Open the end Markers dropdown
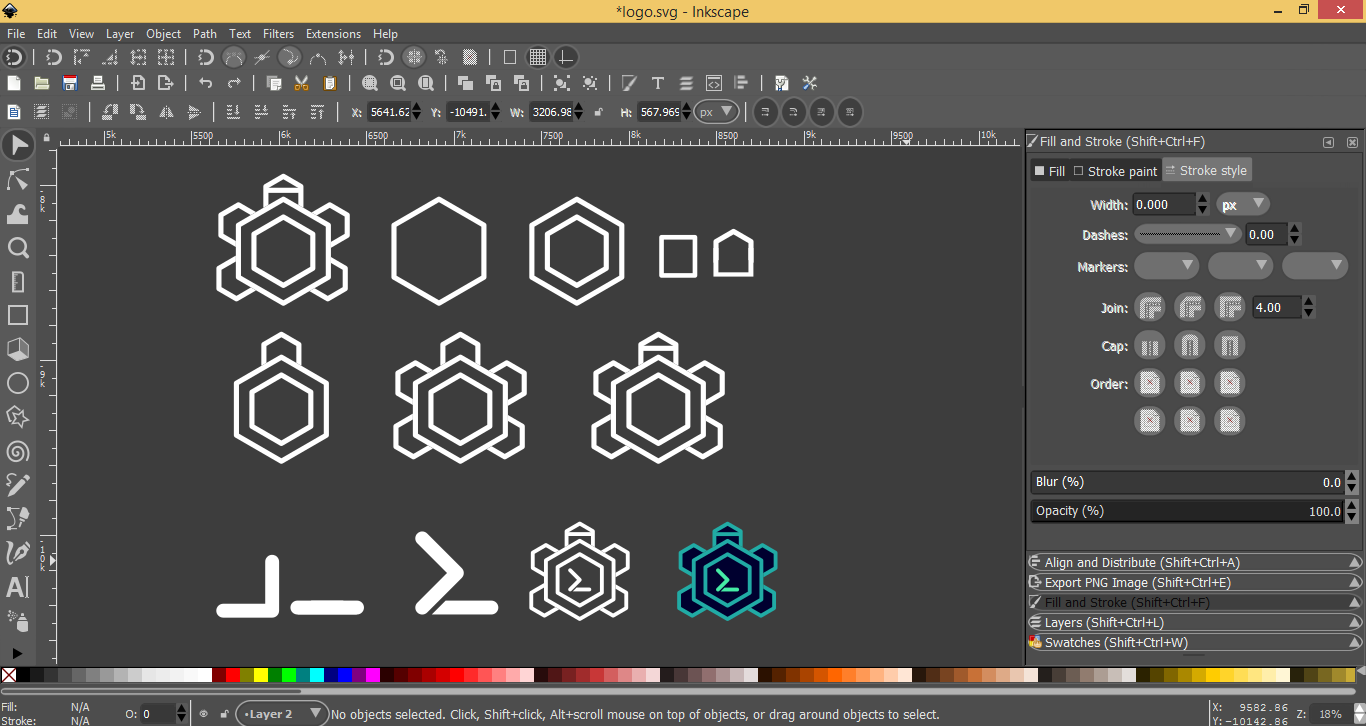Screen dimensions: 1366x726 (x=1315, y=266)
